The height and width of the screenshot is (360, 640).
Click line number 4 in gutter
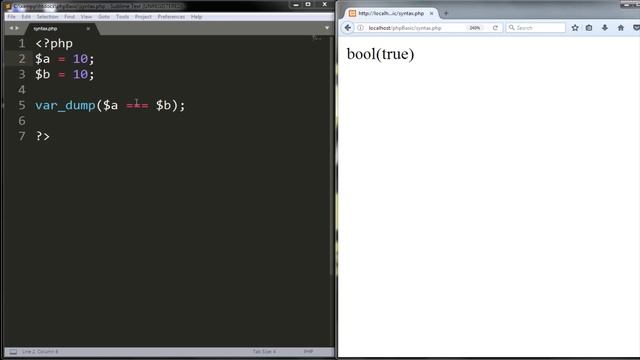22,90
